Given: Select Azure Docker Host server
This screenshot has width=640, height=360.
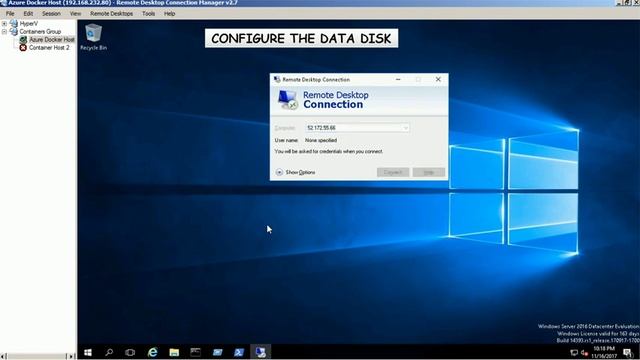Looking at the screenshot, I should 52,40.
